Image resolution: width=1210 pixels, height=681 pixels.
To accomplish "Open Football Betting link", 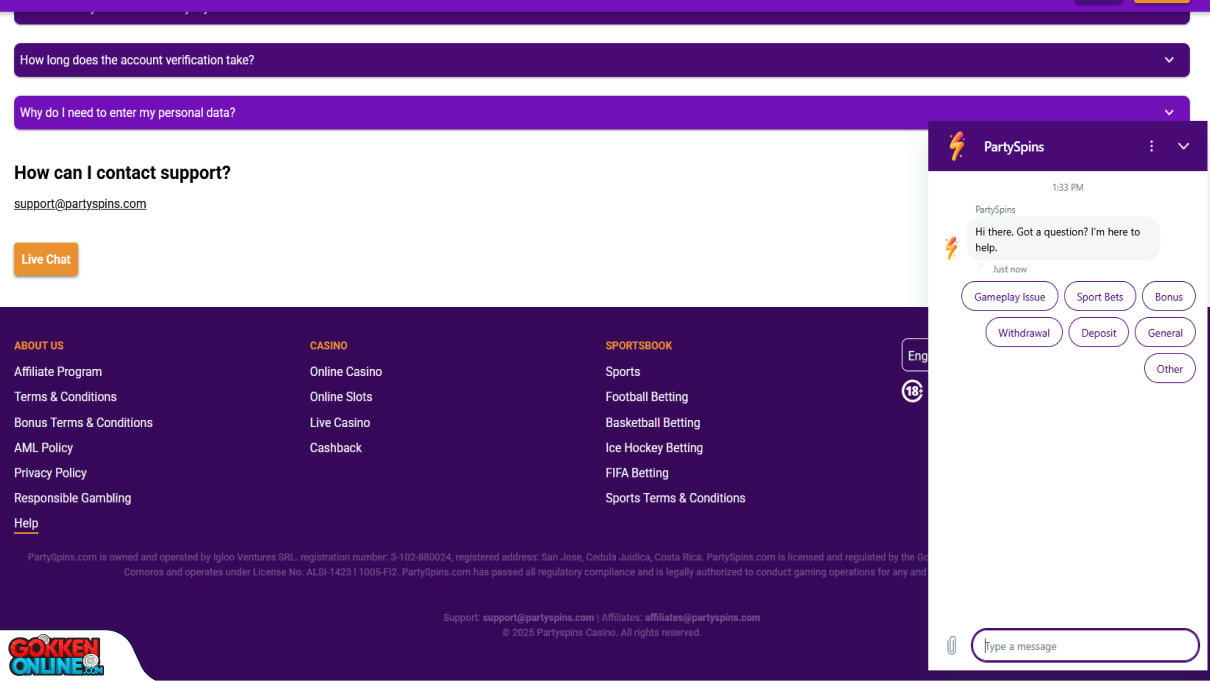I will 647,397.
